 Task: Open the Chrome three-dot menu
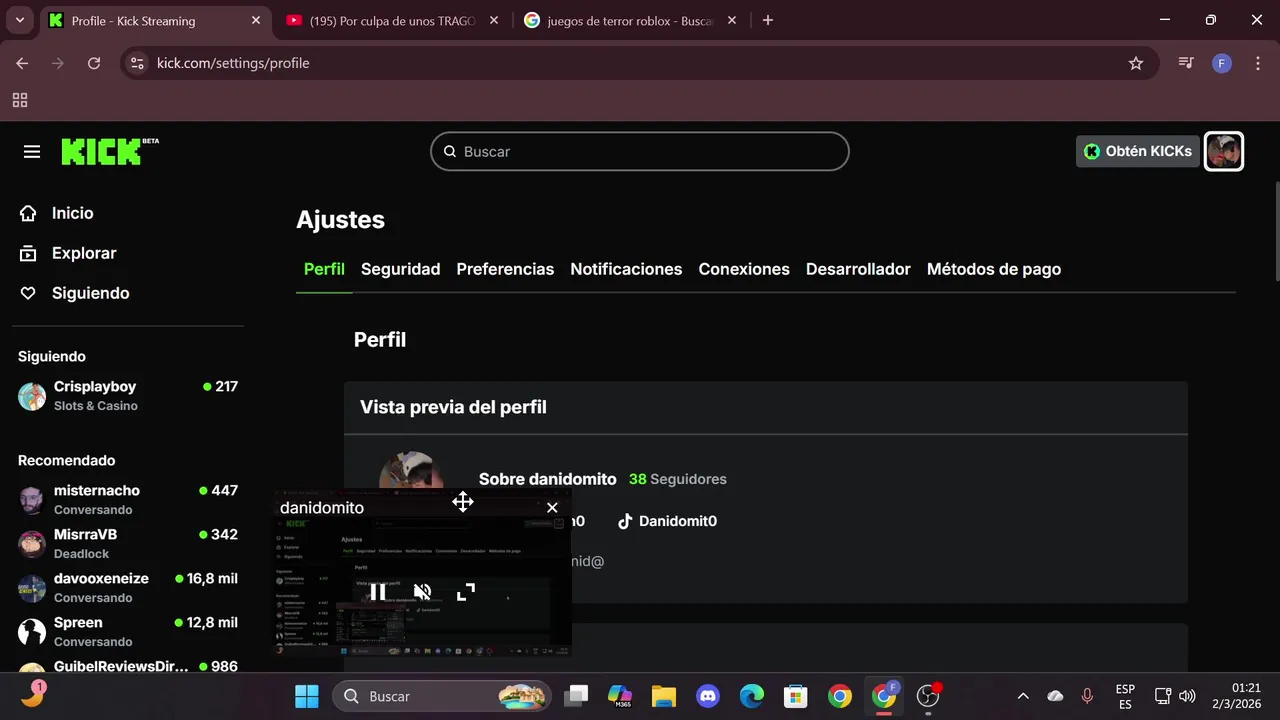click(x=1256, y=63)
